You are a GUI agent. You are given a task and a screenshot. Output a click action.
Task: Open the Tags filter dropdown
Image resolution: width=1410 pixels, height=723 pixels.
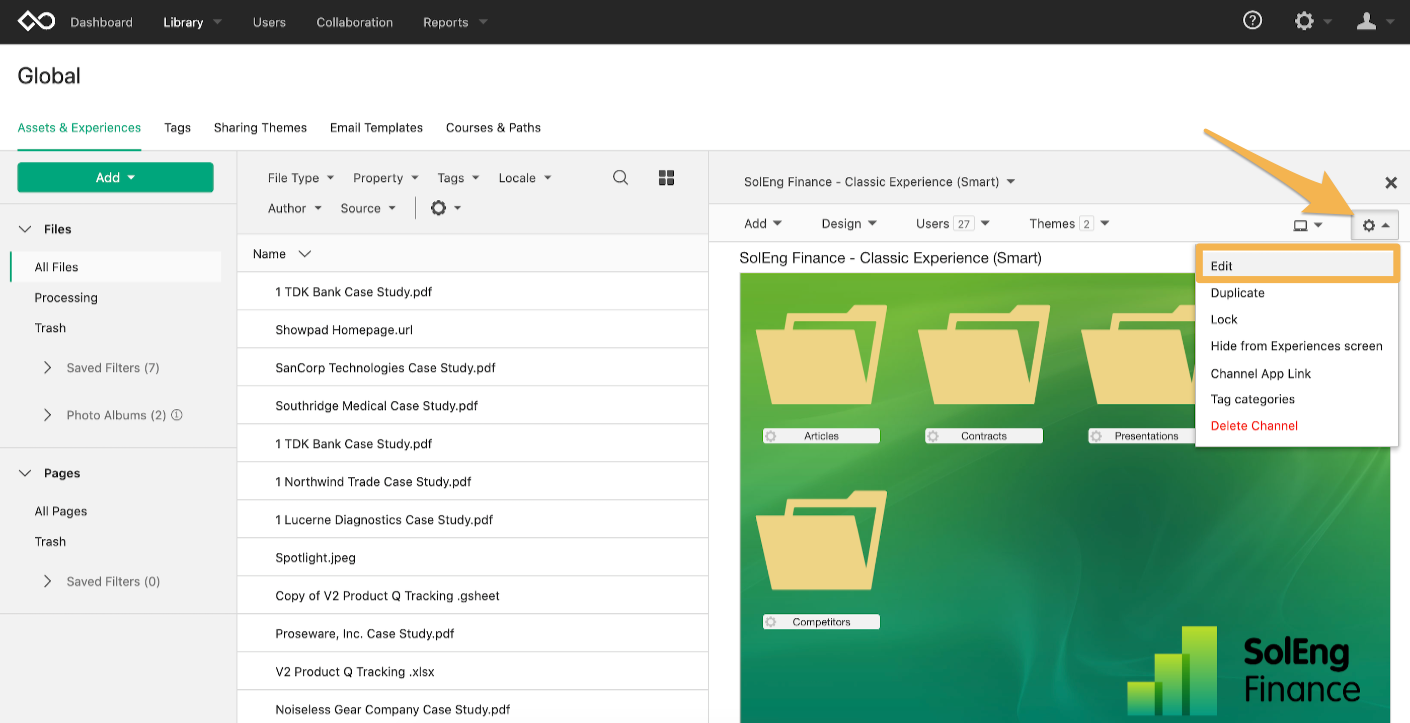pyautogui.click(x=458, y=178)
